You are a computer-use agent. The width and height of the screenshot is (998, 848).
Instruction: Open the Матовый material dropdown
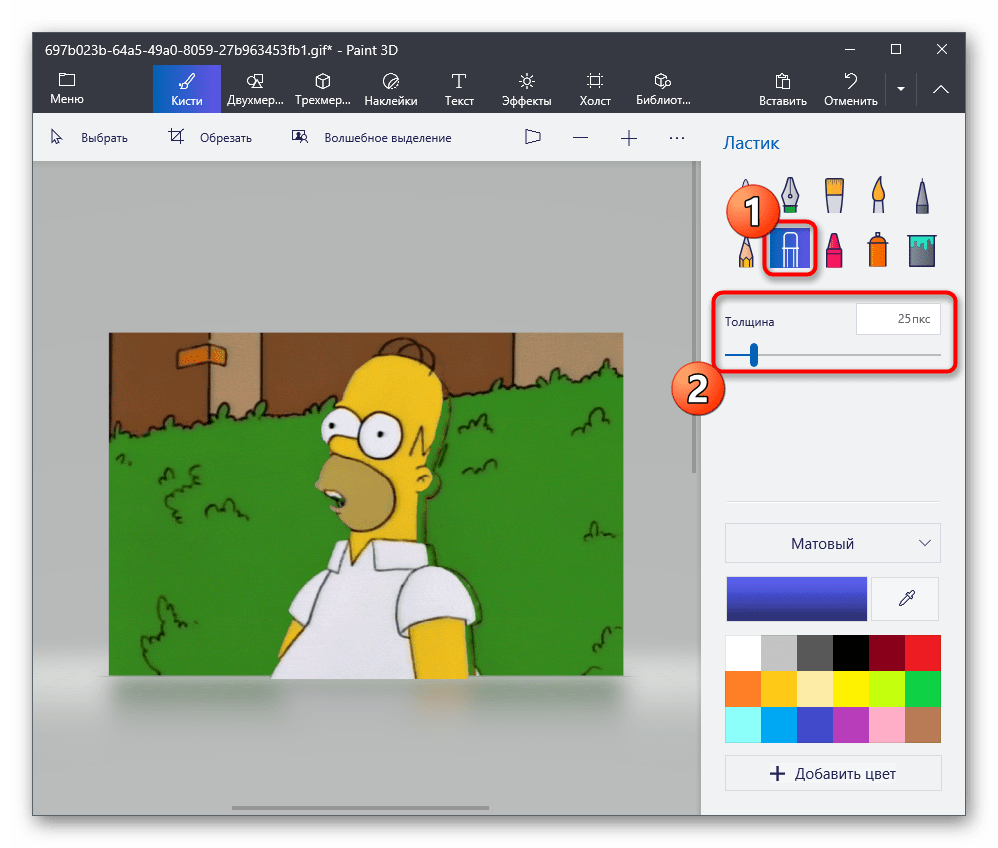832,544
